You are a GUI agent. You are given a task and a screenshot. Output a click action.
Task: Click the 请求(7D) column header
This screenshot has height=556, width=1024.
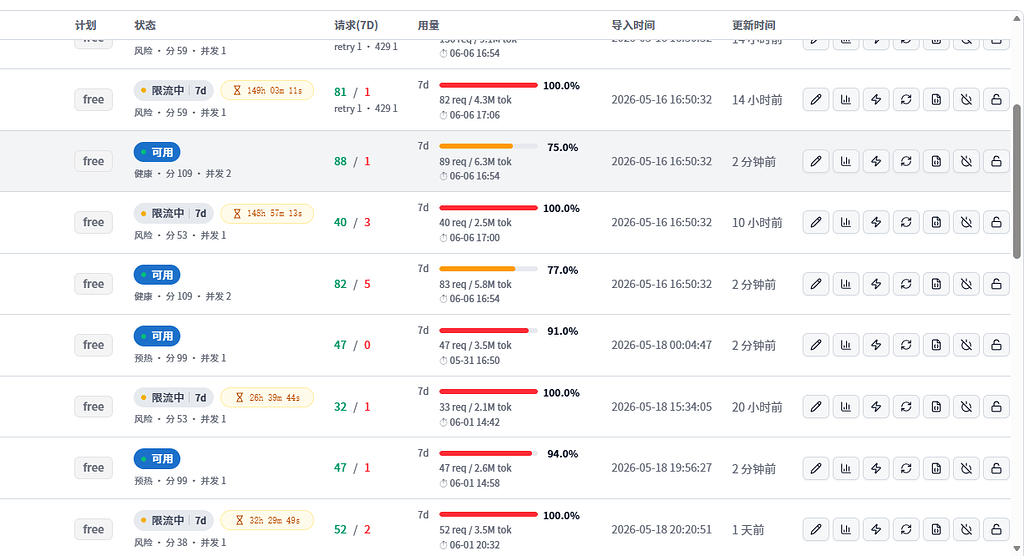tap(356, 25)
